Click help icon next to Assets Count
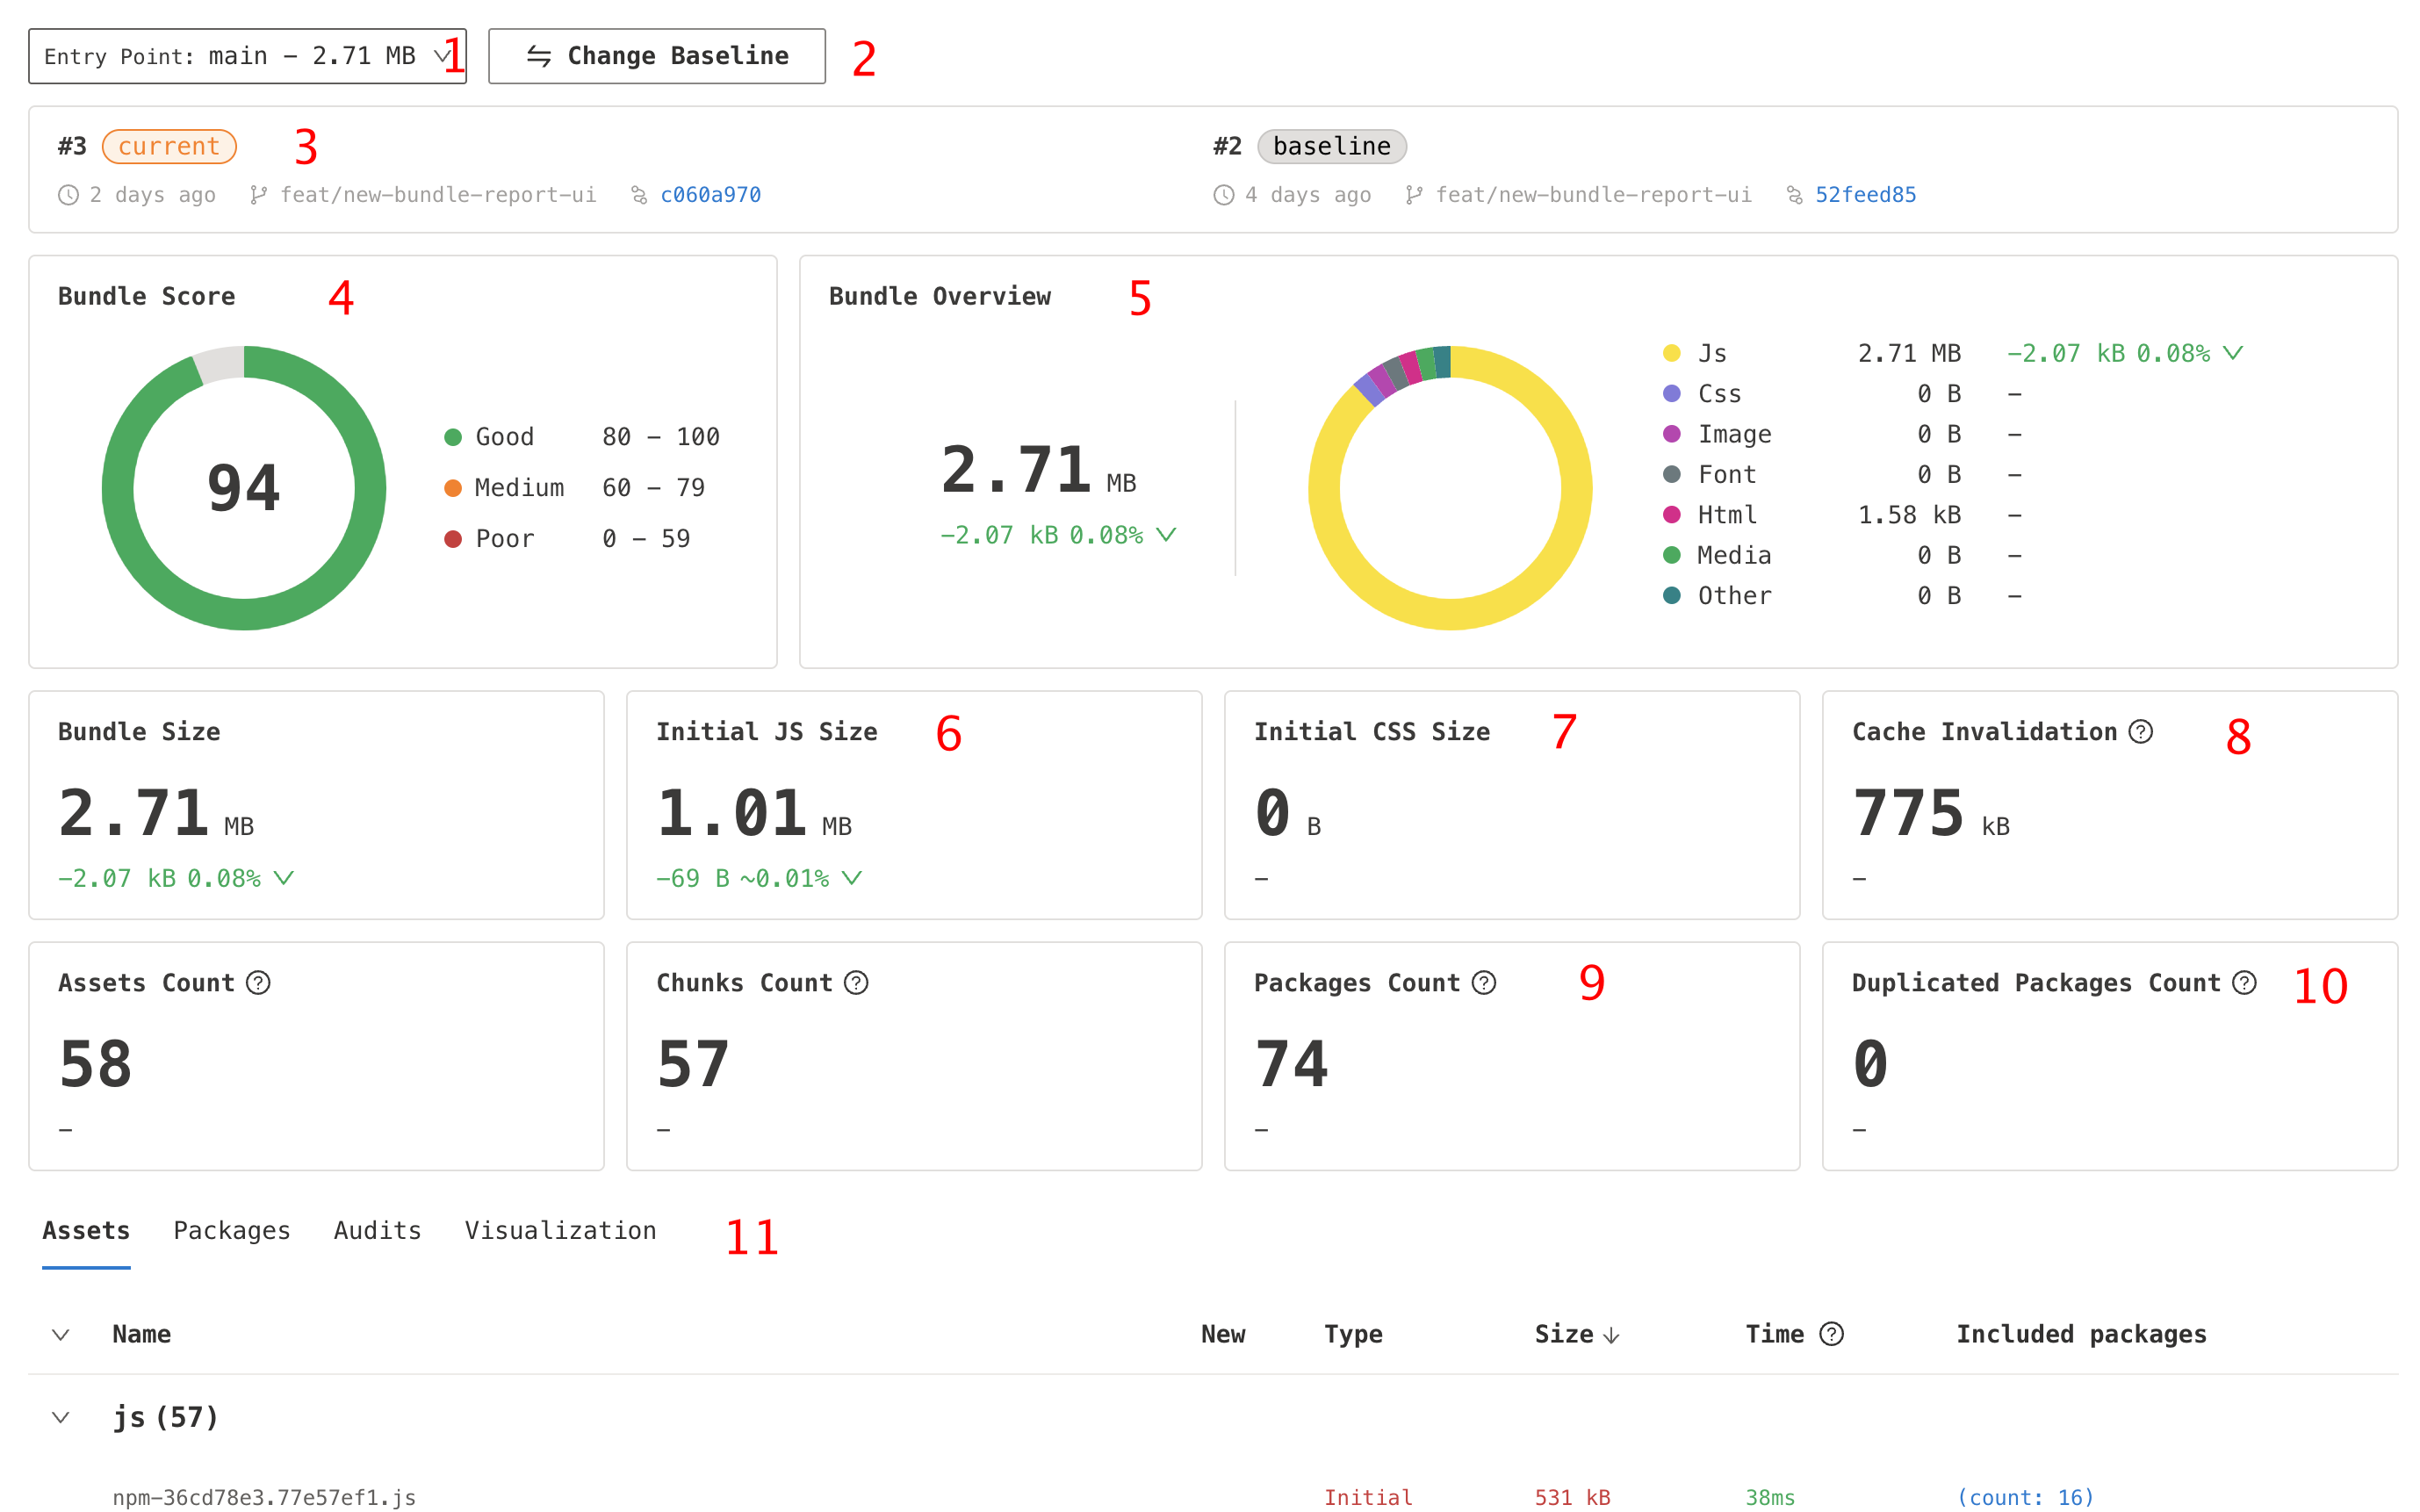The height and width of the screenshot is (1512, 2420). (x=258, y=983)
